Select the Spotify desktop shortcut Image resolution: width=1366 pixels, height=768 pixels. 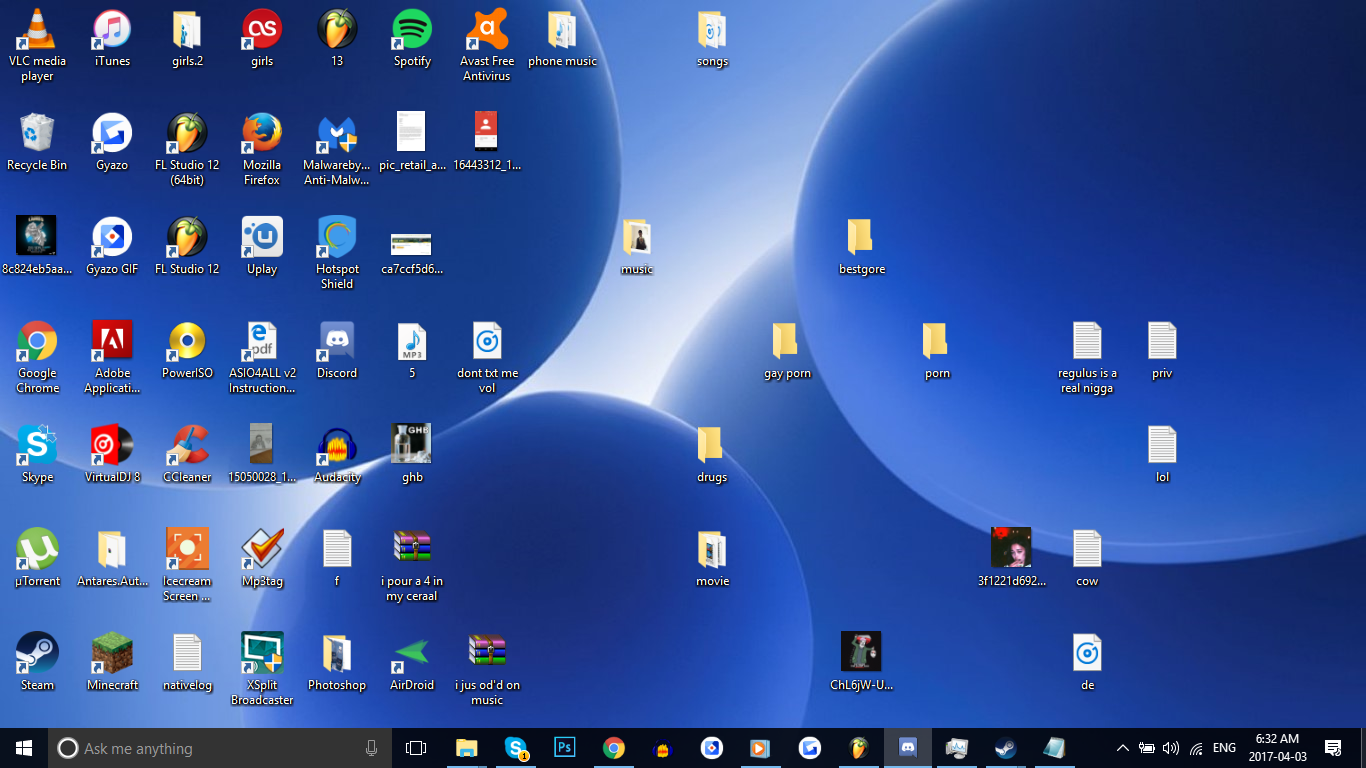(412, 38)
